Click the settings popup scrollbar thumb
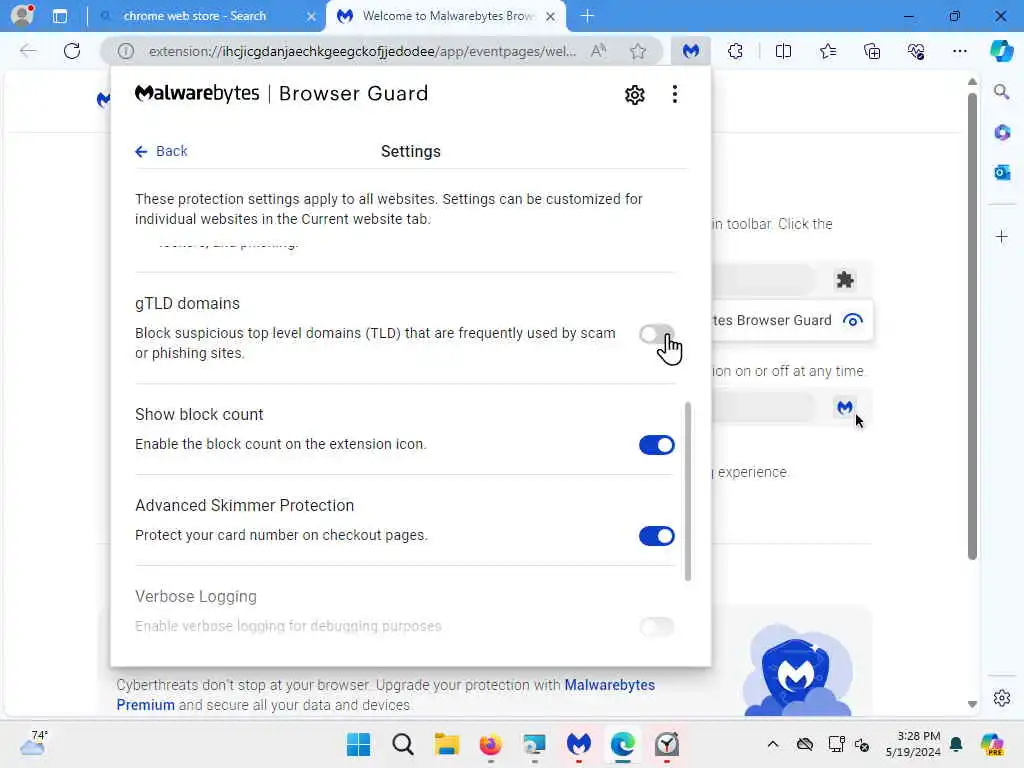 (688, 491)
